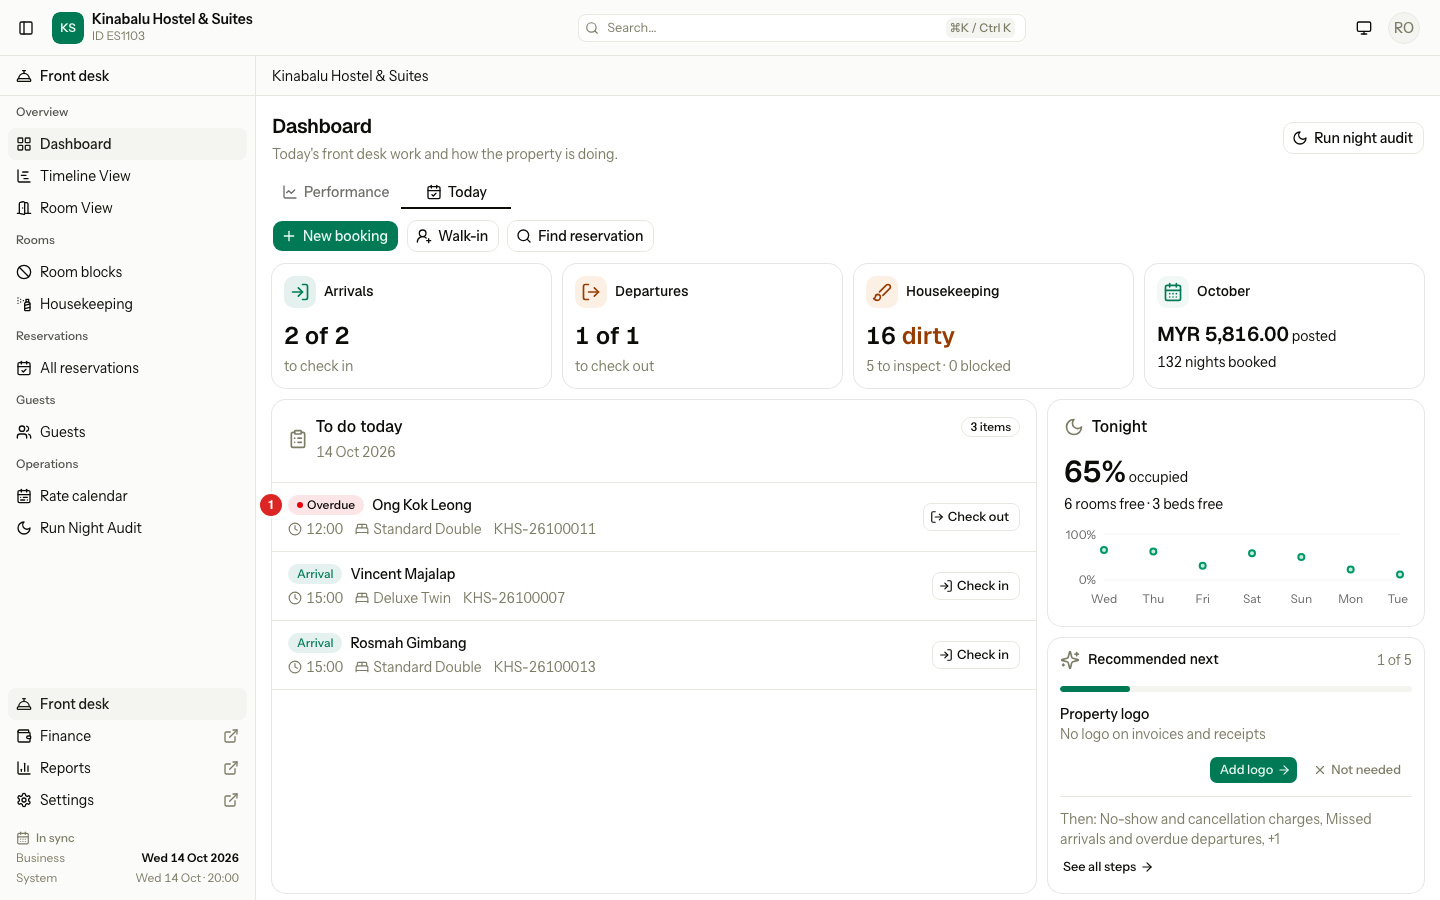Screen dimensions: 1440x900
Task: Open Finance external link icon
Action: [231, 736]
